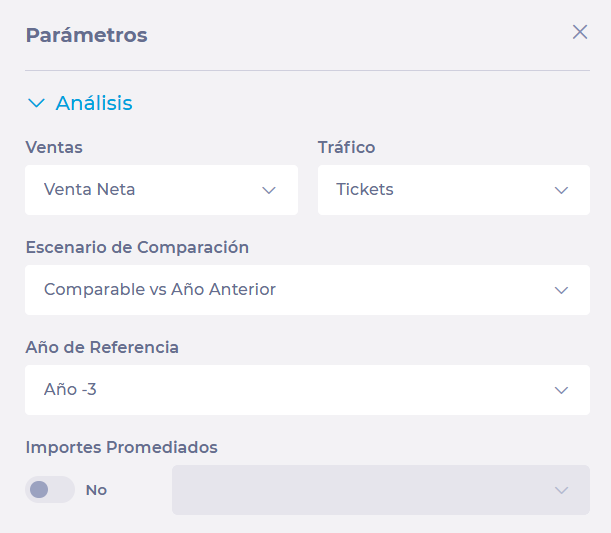Image resolution: width=611 pixels, height=533 pixels.
Task: Click the Escenario de Comparación label
Action: (x=137, y=247)
